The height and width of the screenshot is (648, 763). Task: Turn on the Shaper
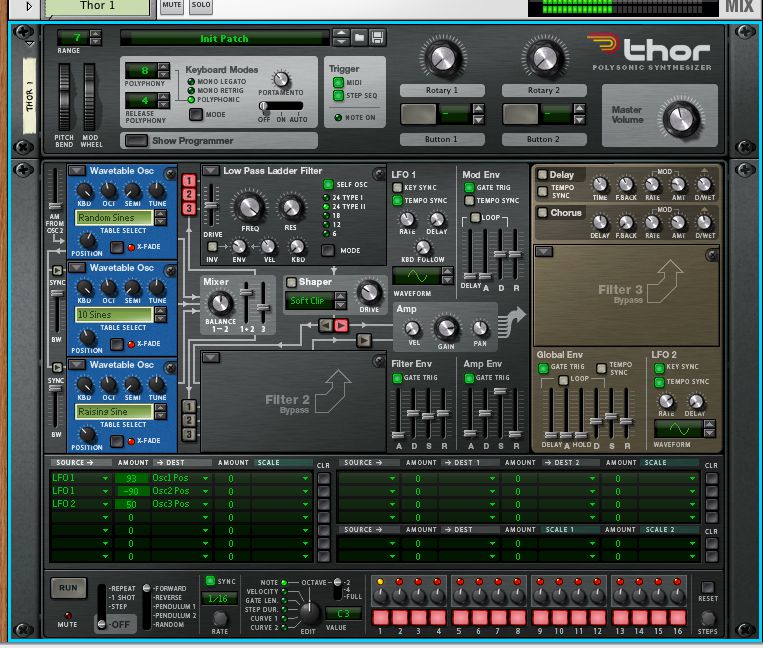coord(291,282)
